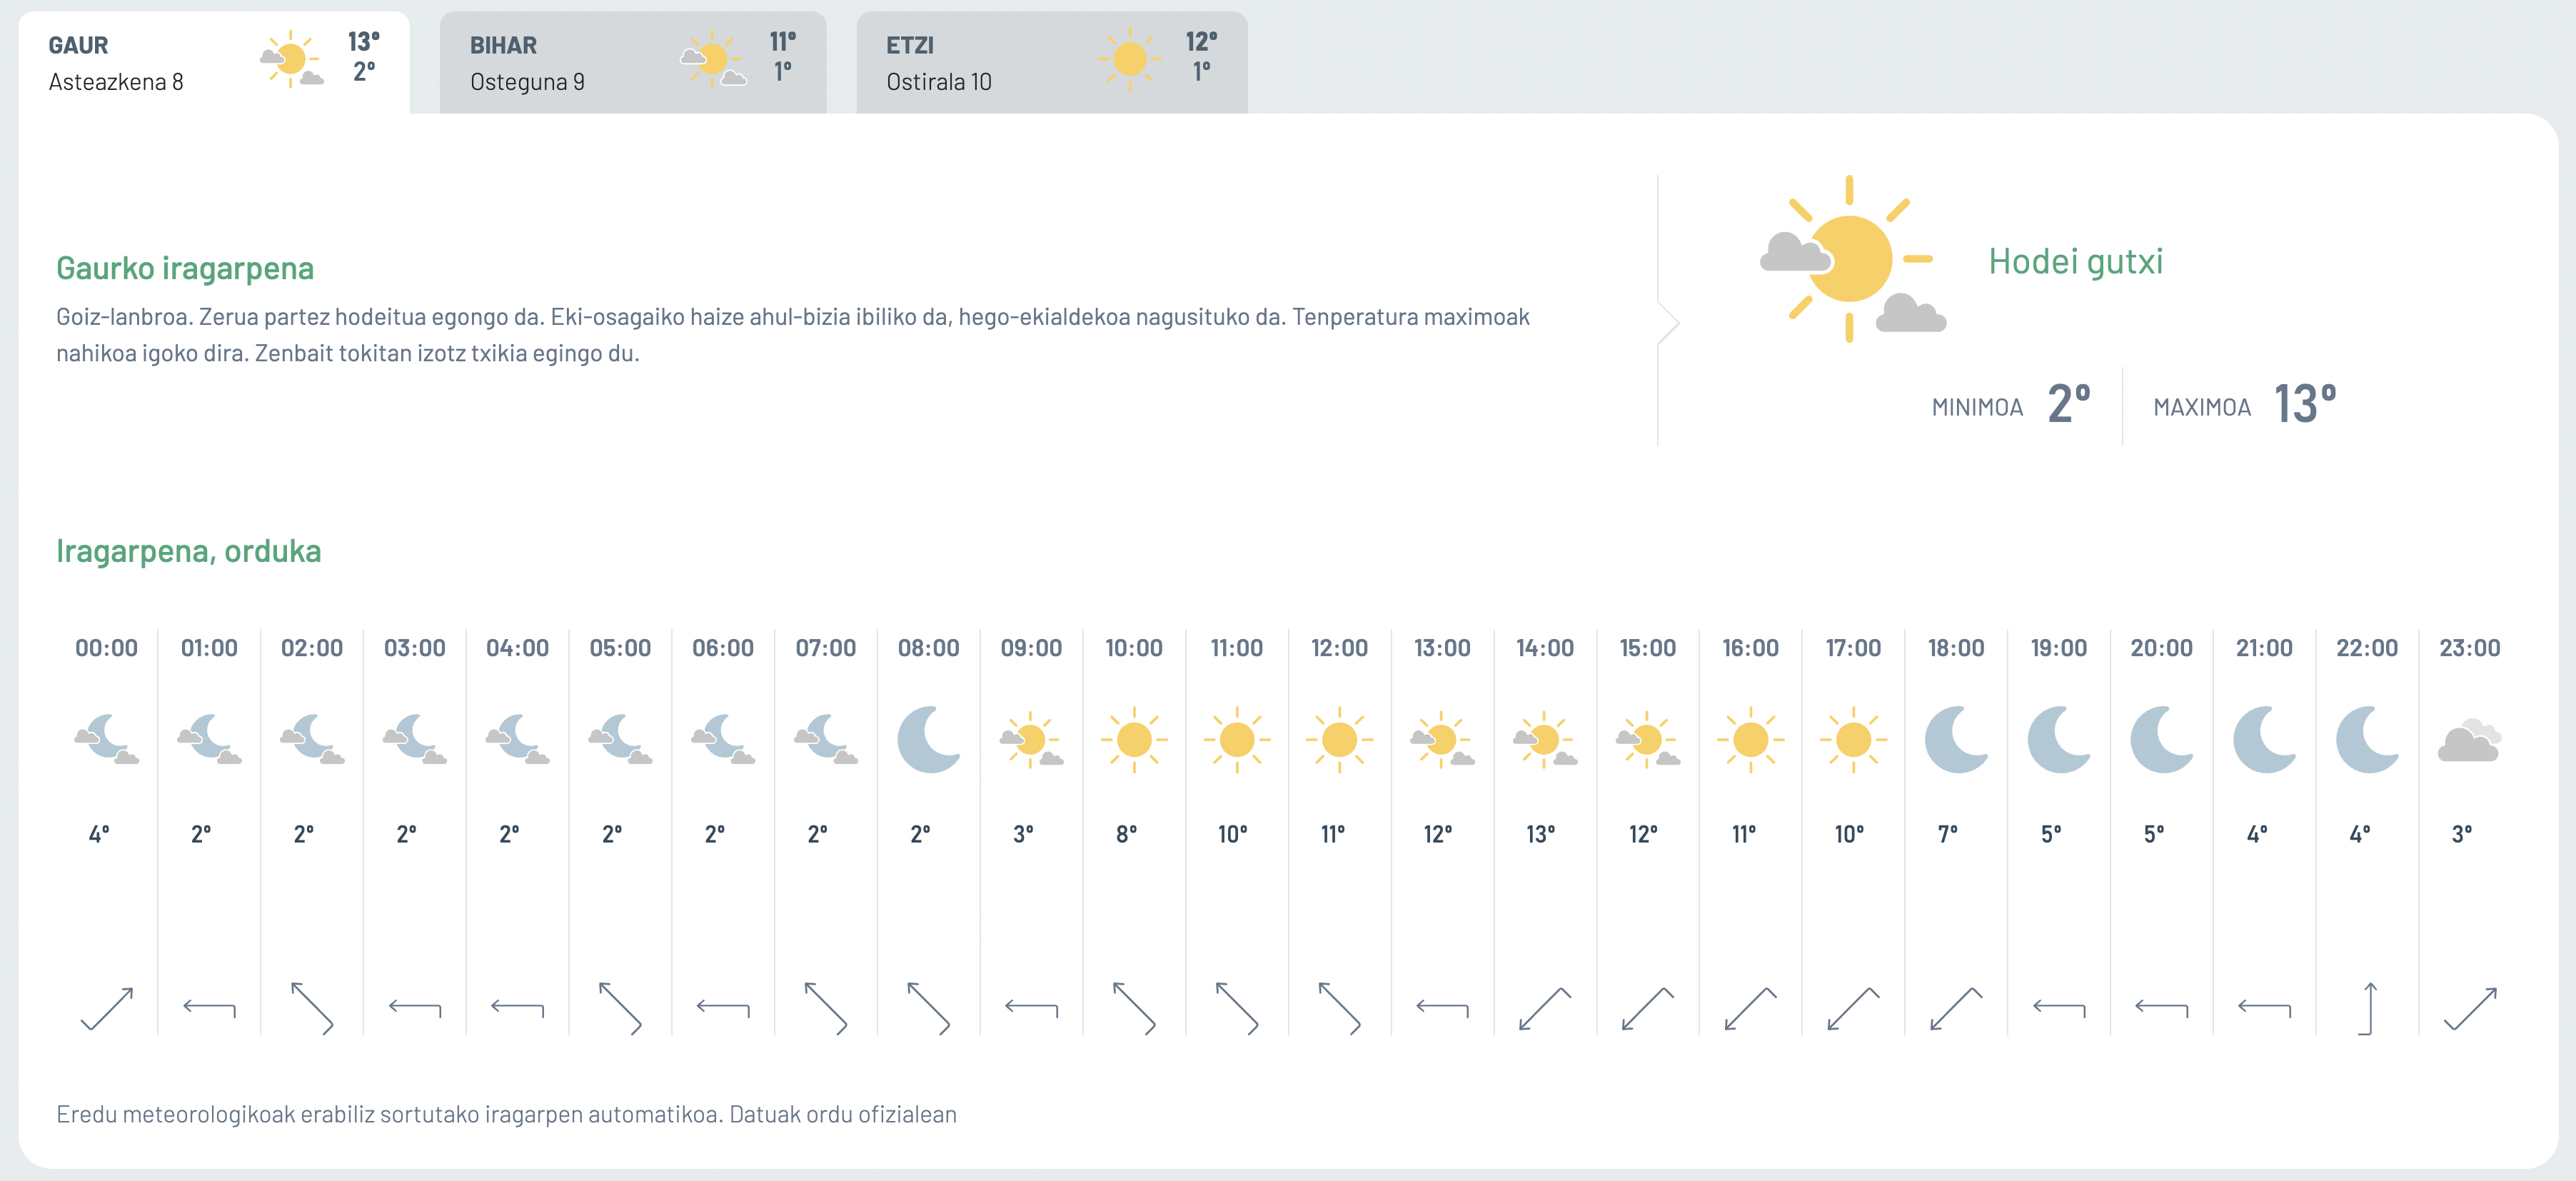Click the large Hodei gutxi weather icon

1852,259
